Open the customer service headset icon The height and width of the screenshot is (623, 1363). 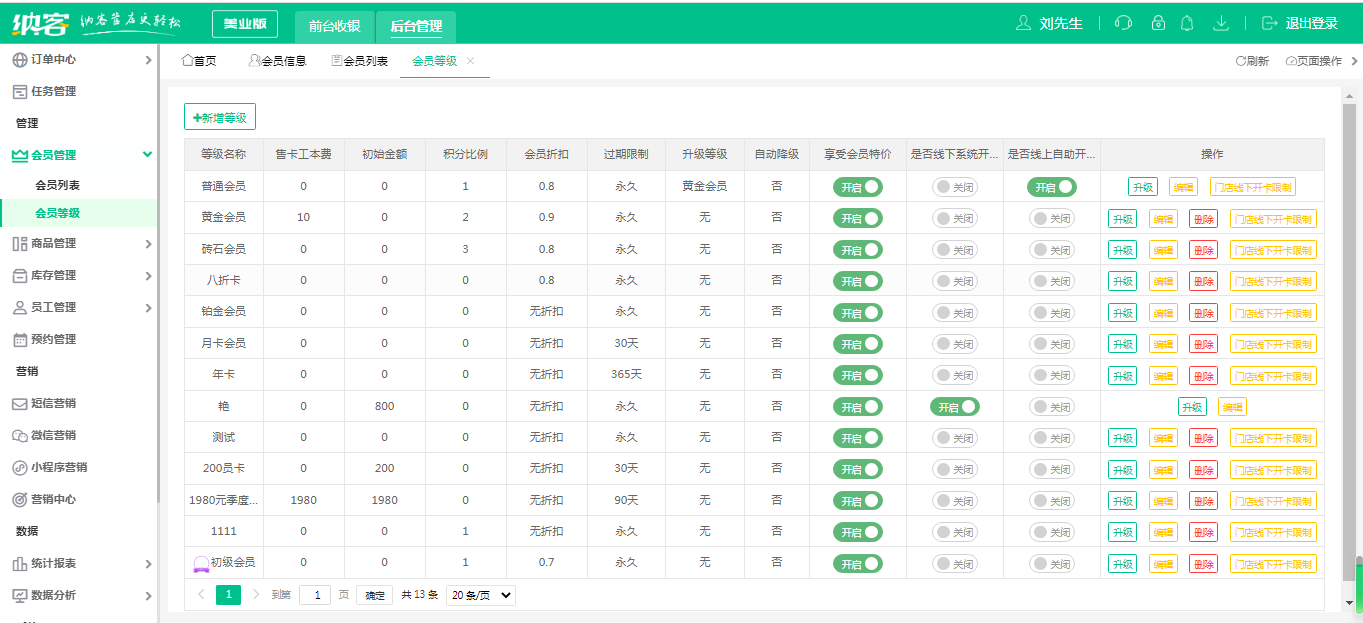tap(1122, 23)
